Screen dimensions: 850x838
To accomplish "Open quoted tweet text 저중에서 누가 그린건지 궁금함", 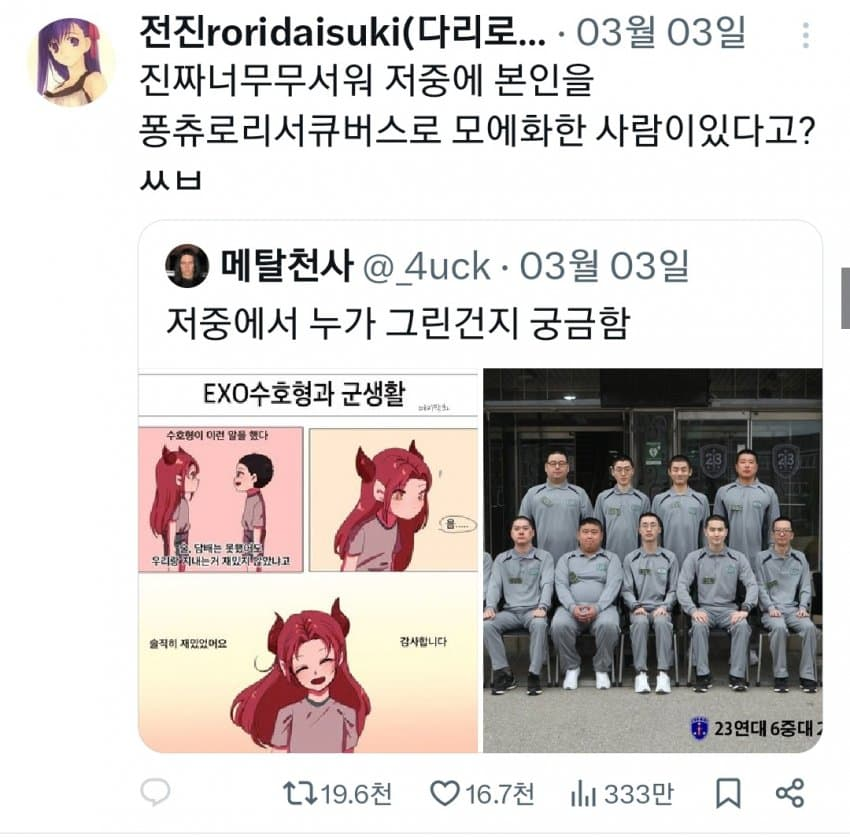I will [398, 323].
